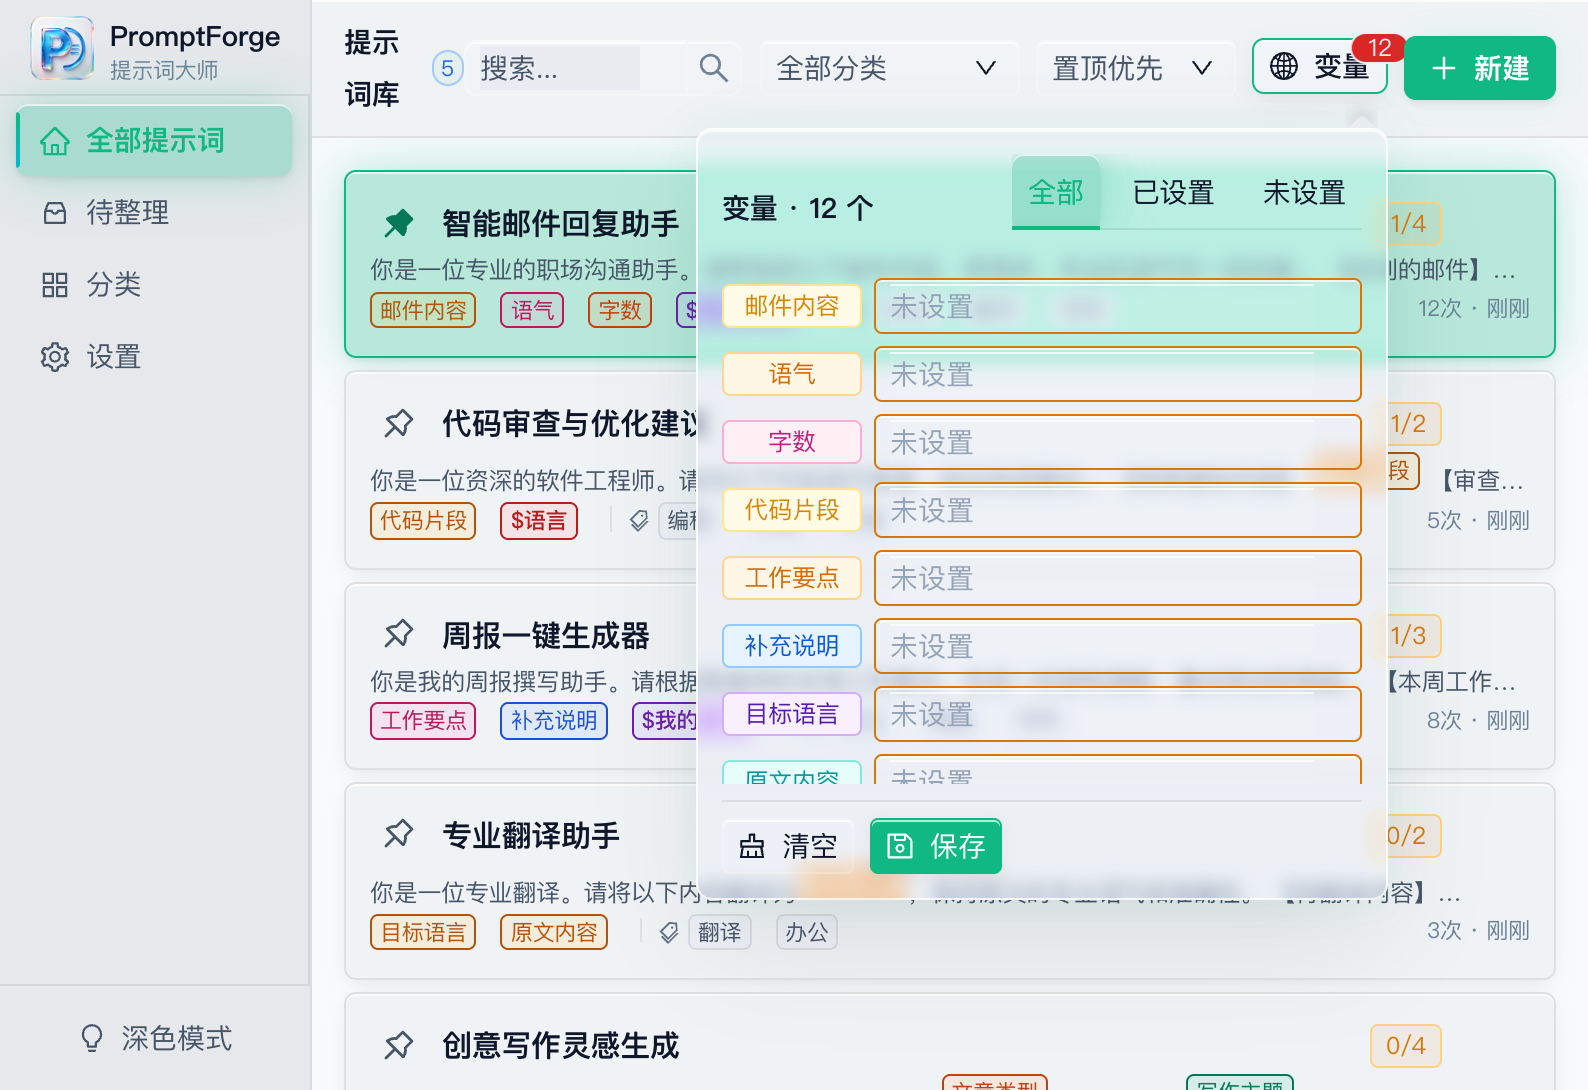The width and height of the screenshot is (1588, 1090).
Task: Click the 清空 button
Action: tap(788, 846)
